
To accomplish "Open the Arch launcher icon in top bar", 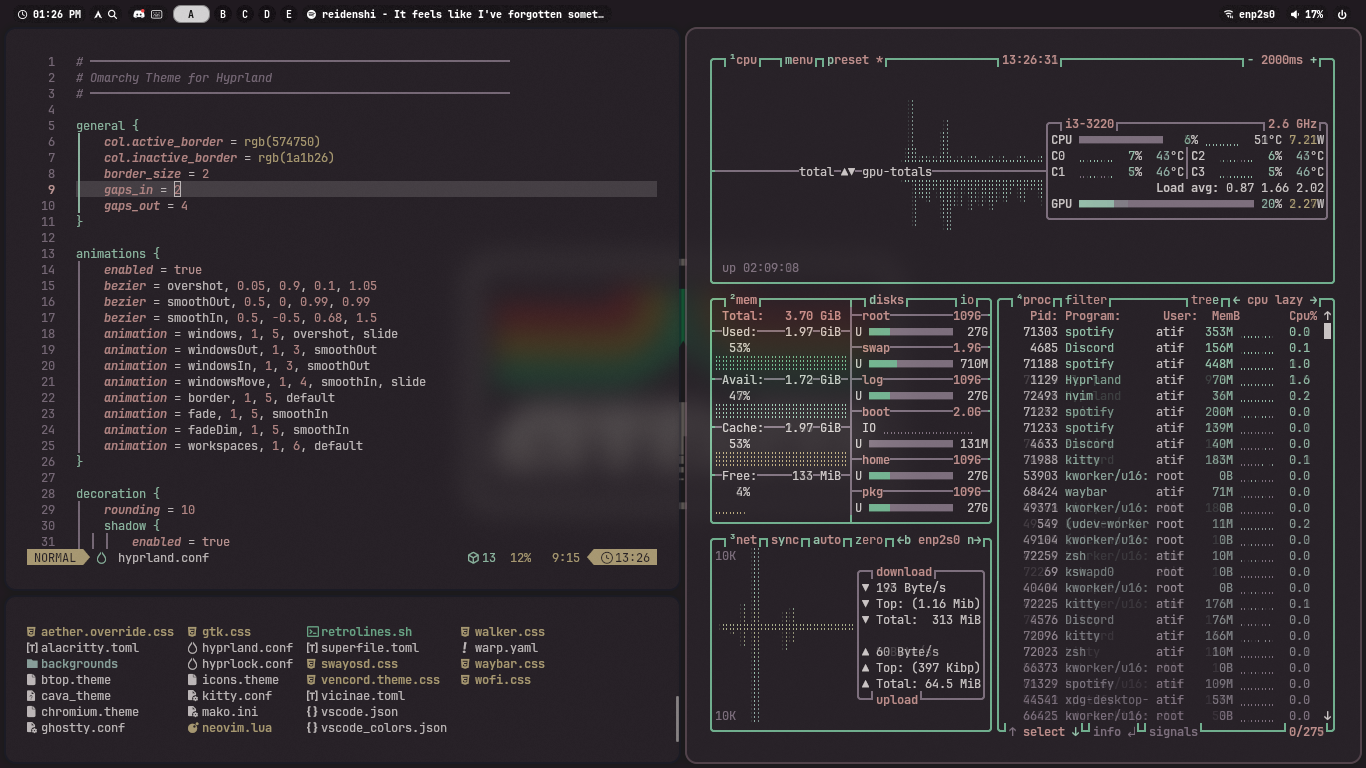I will (98, 15).
